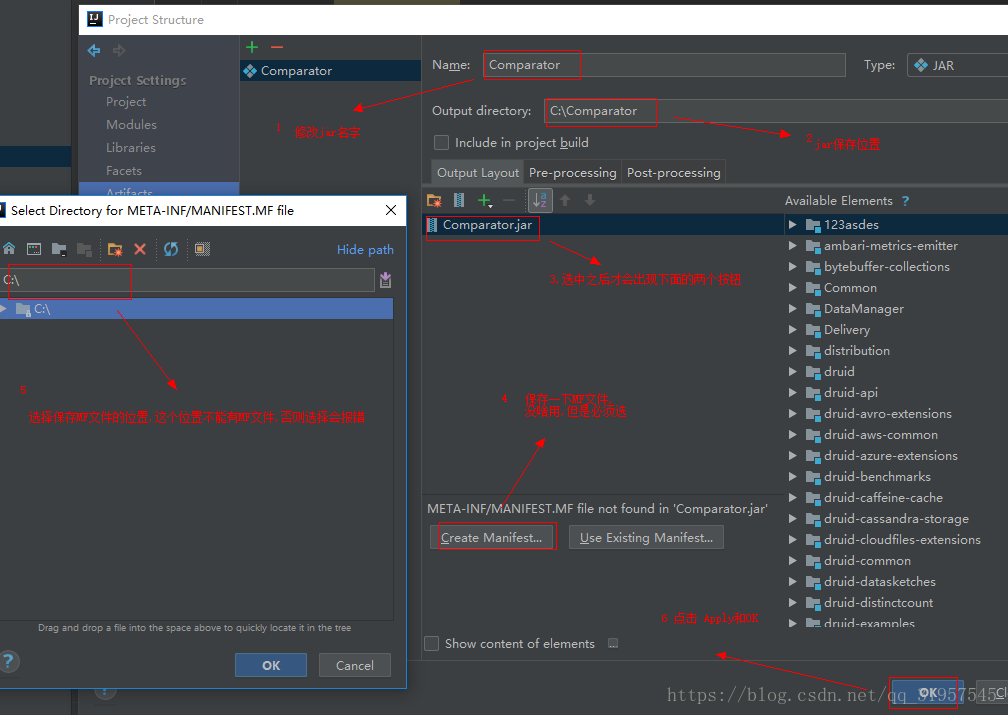Expand the C:\ tree node
1008x715 pixels.
(4, 309)
